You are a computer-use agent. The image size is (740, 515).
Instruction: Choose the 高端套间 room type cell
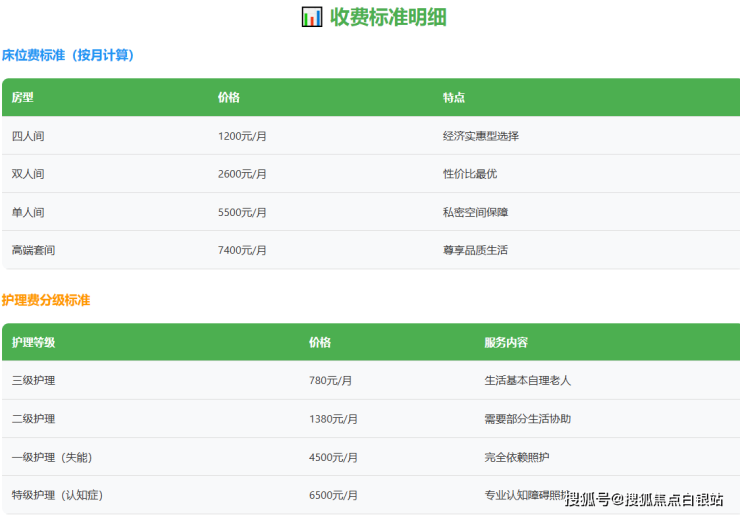click(x=33, y=250)
